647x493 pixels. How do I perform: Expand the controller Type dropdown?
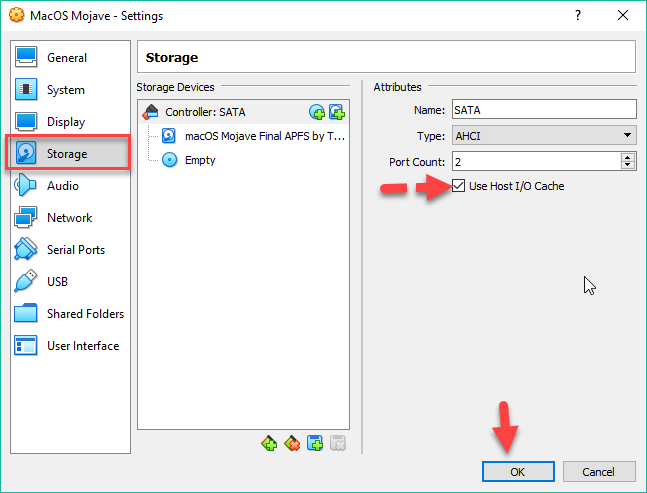543,135
